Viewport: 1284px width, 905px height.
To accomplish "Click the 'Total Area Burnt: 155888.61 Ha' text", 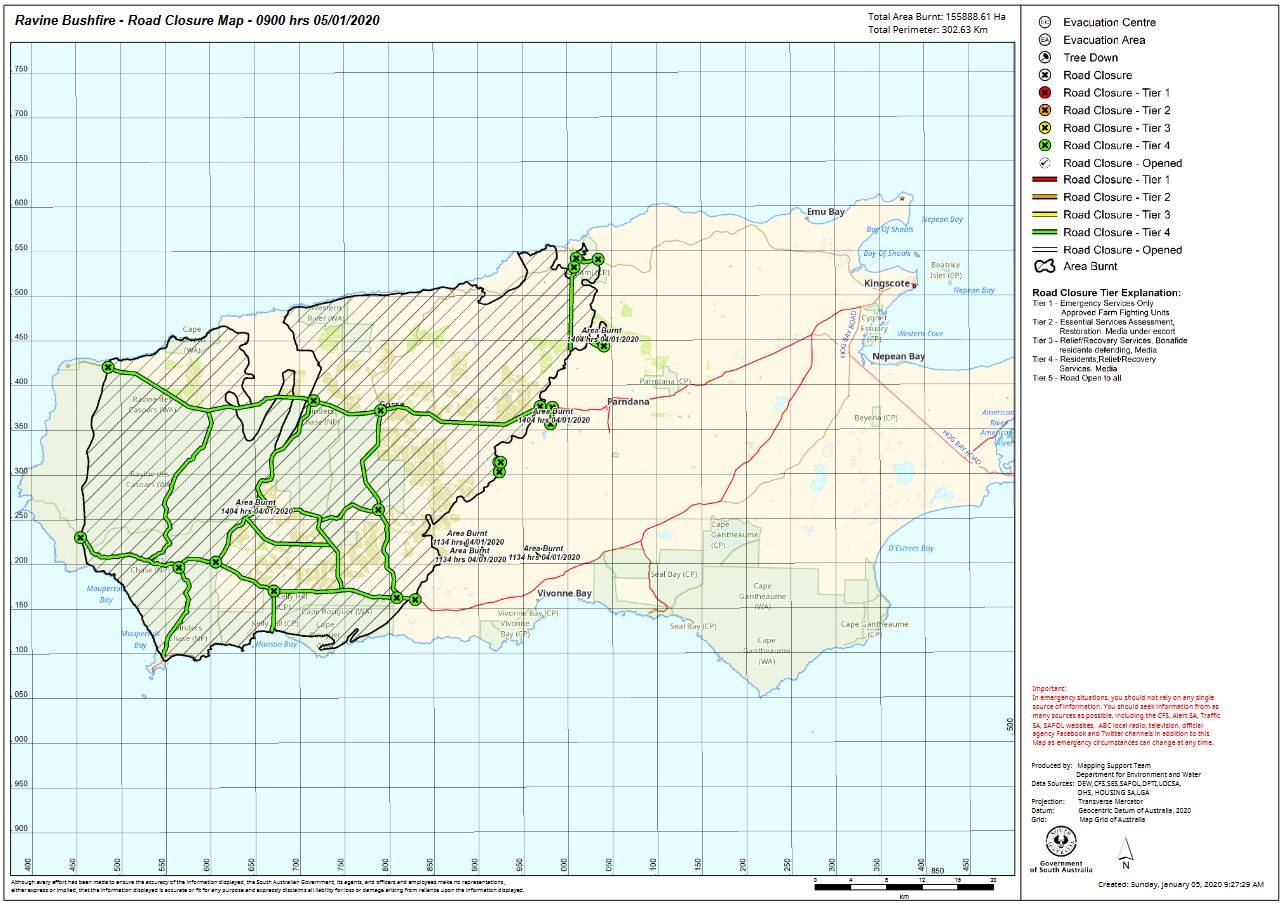I will pos(937,17).
